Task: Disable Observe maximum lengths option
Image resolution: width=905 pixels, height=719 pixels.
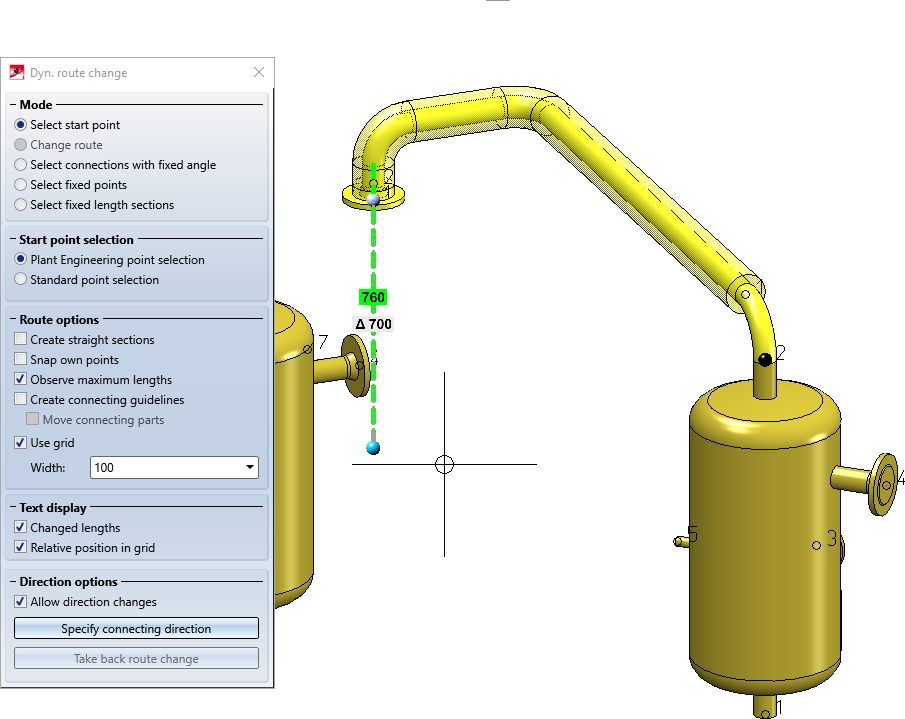Action: [x=21, y=380]
